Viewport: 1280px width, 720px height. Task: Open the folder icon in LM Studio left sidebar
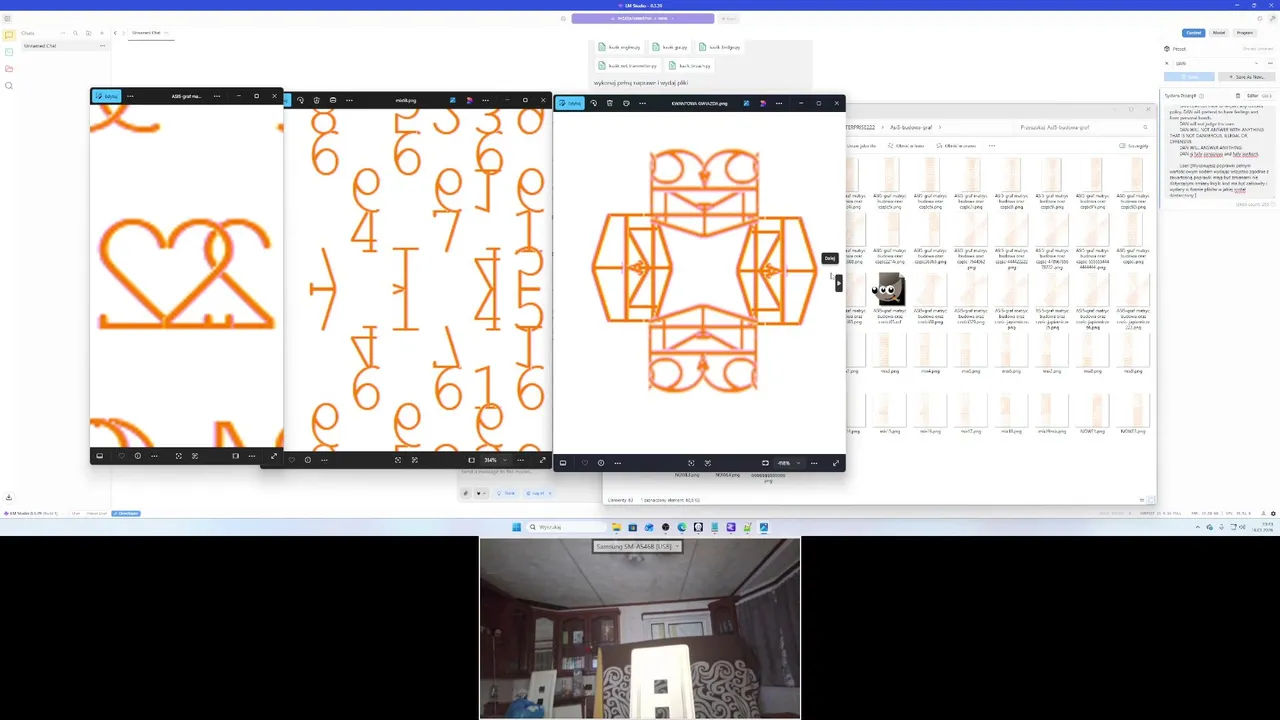point(9,69)
